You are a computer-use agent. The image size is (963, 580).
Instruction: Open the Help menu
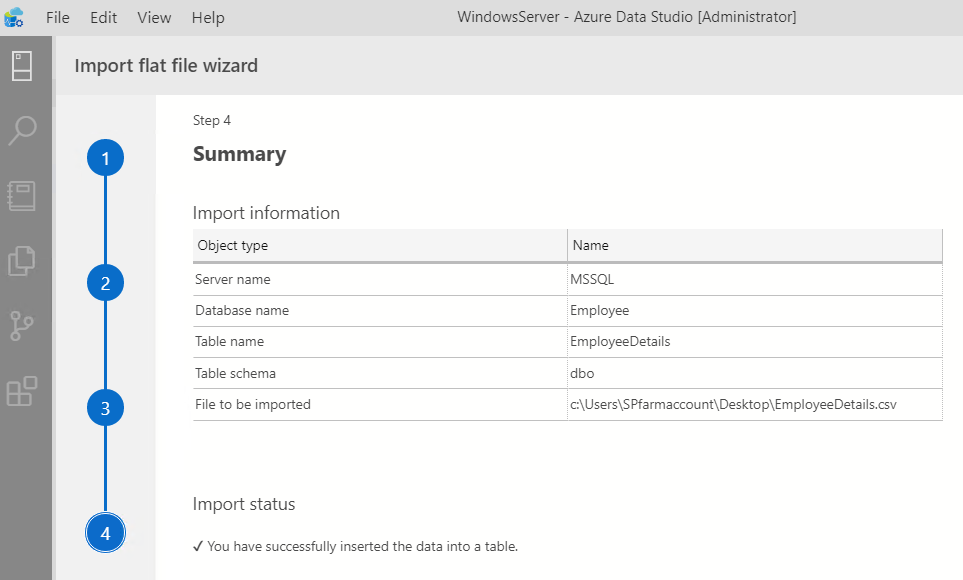pos(208,18)
